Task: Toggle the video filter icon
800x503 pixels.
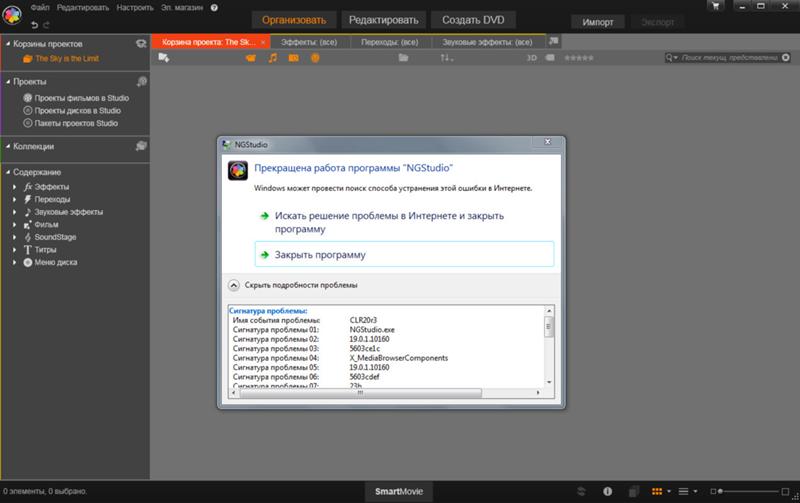Action: point(251,58)
